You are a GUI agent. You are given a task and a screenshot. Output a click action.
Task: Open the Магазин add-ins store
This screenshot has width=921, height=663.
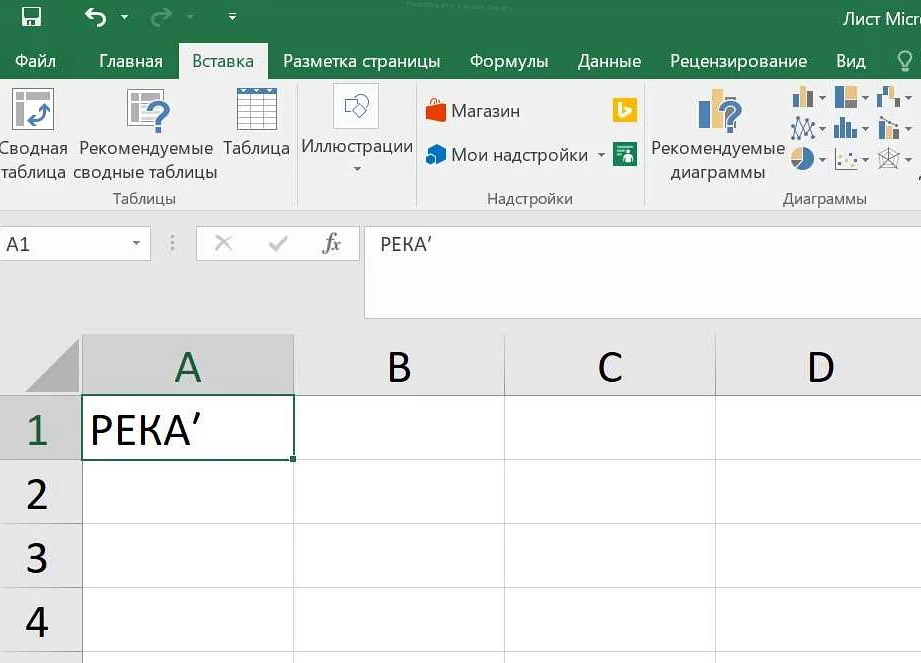(473, 111)
